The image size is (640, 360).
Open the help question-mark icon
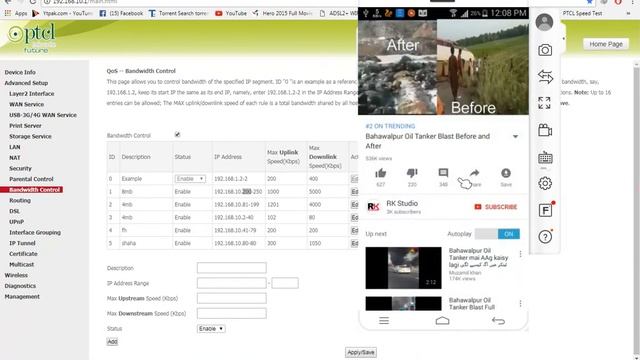tap(545, 237)
